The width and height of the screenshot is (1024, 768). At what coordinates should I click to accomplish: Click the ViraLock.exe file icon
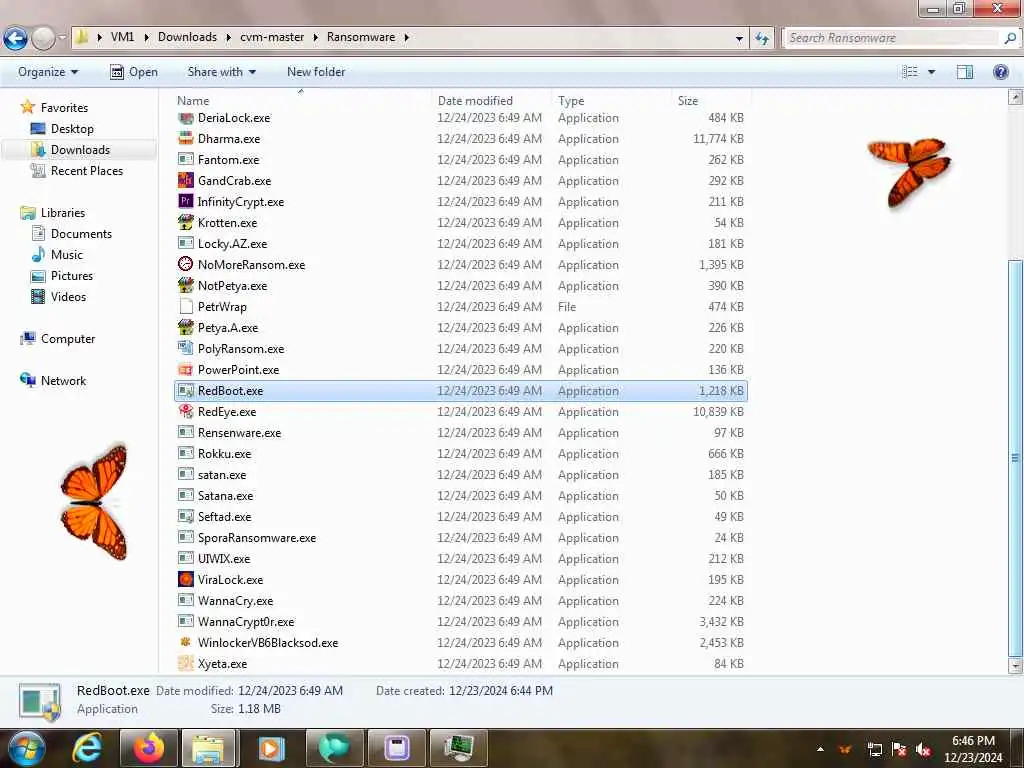click(x=186, y=579)
